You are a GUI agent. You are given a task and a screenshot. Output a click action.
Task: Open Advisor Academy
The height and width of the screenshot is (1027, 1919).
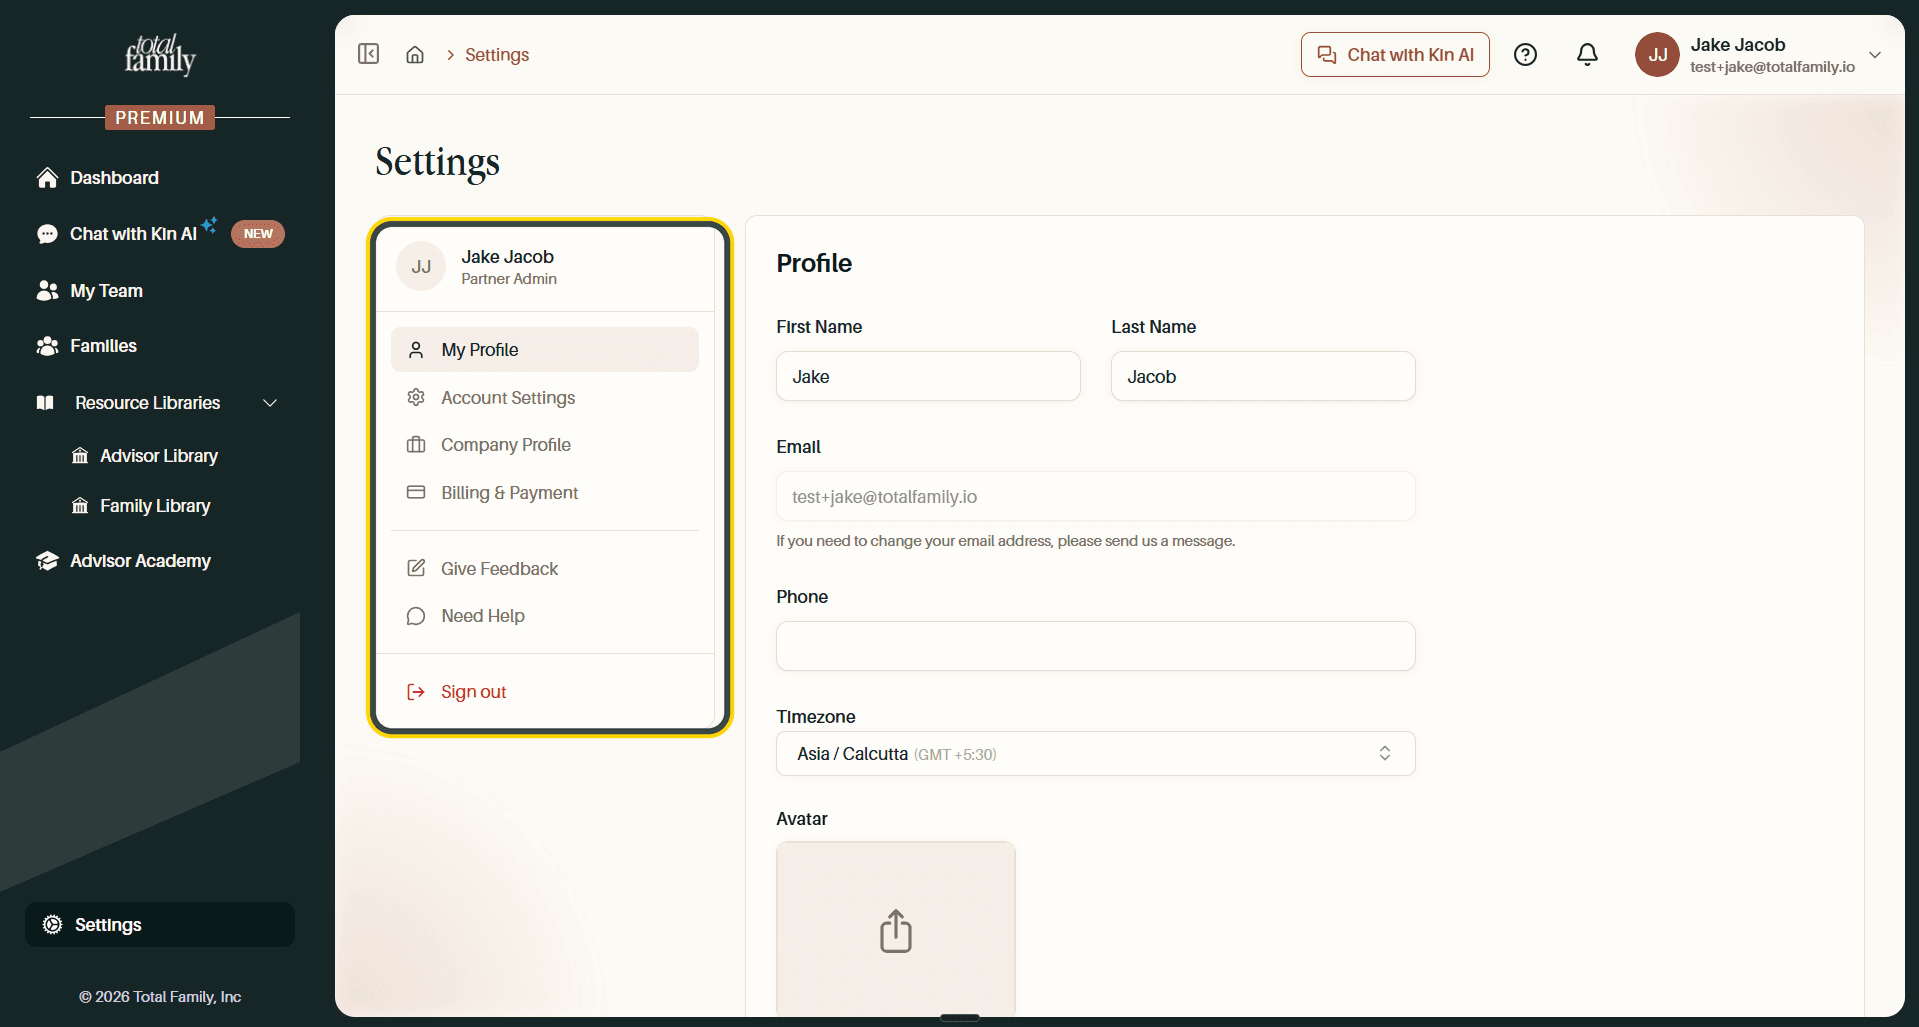click(x=140, y=561)
